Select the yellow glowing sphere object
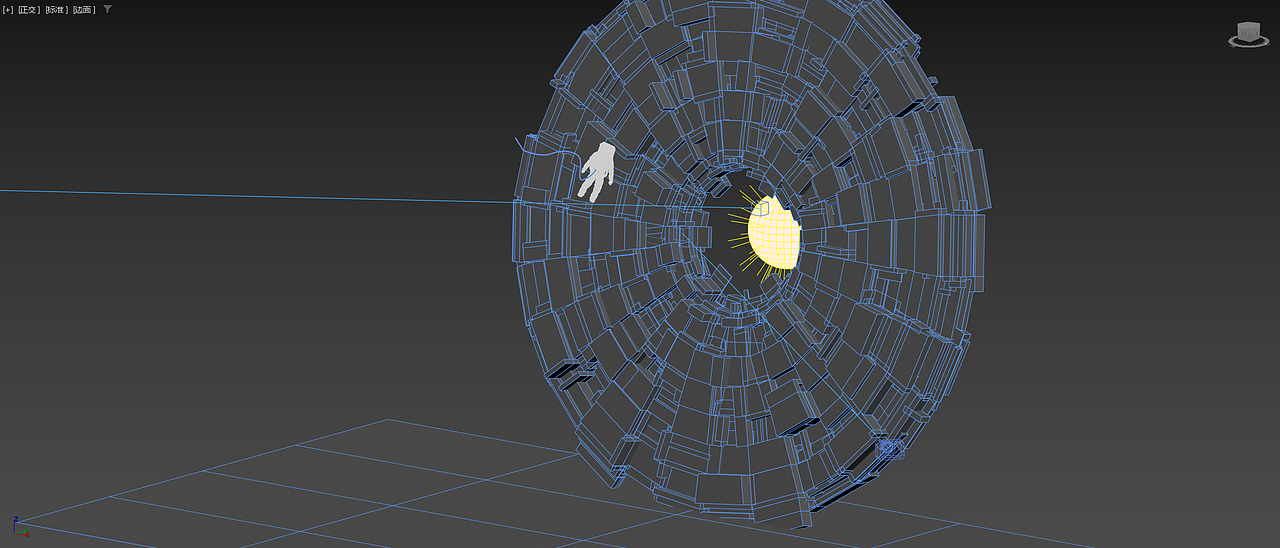This screenshot has height=548, width=1280. (x=775, y=231)
